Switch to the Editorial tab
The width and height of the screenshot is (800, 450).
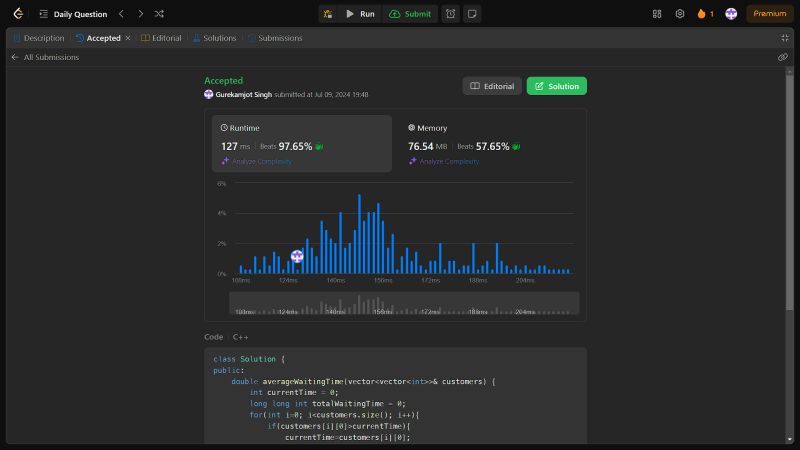pyautogui.click(x=161, y=38)
